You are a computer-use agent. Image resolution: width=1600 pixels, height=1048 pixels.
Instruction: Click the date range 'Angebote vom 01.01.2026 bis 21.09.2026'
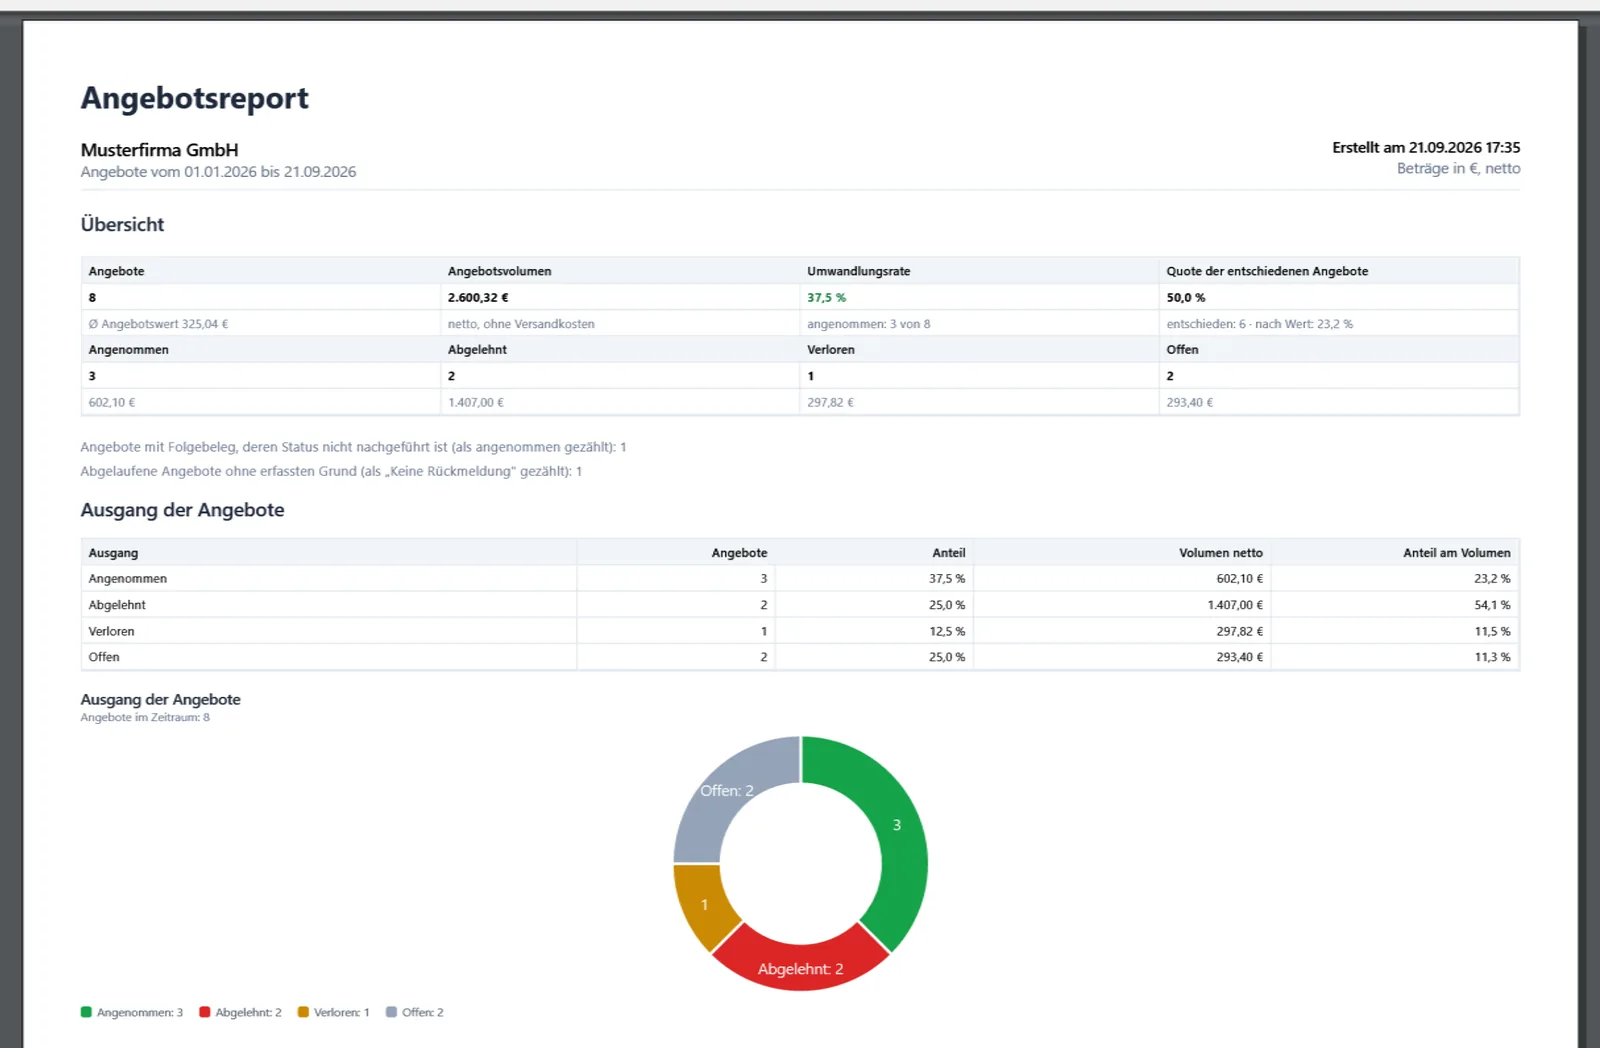tap(218, 172)
